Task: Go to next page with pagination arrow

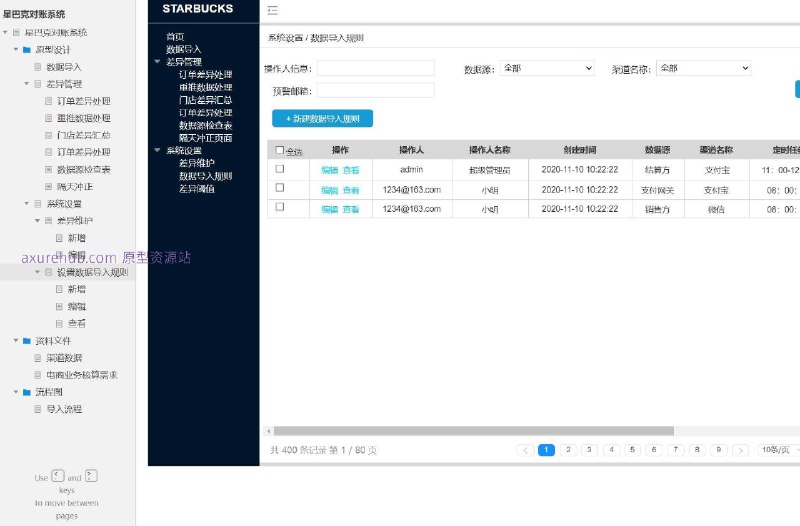Action: pos(740,450)
